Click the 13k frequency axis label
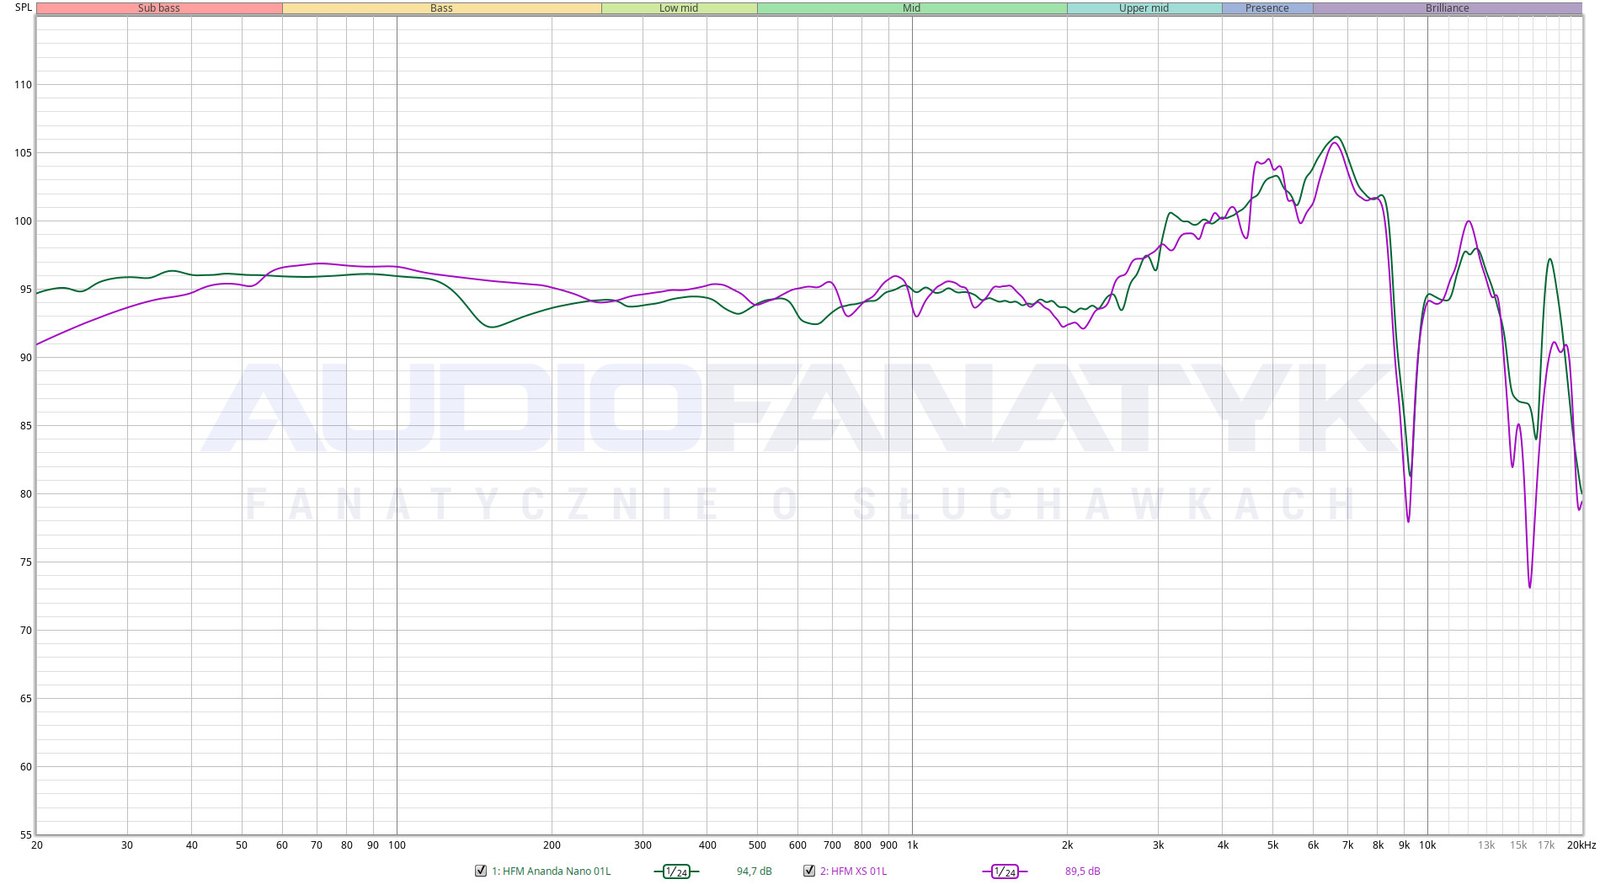Image resolution: width=1600 pixels, height=884 pixels. coord(1486,845)
